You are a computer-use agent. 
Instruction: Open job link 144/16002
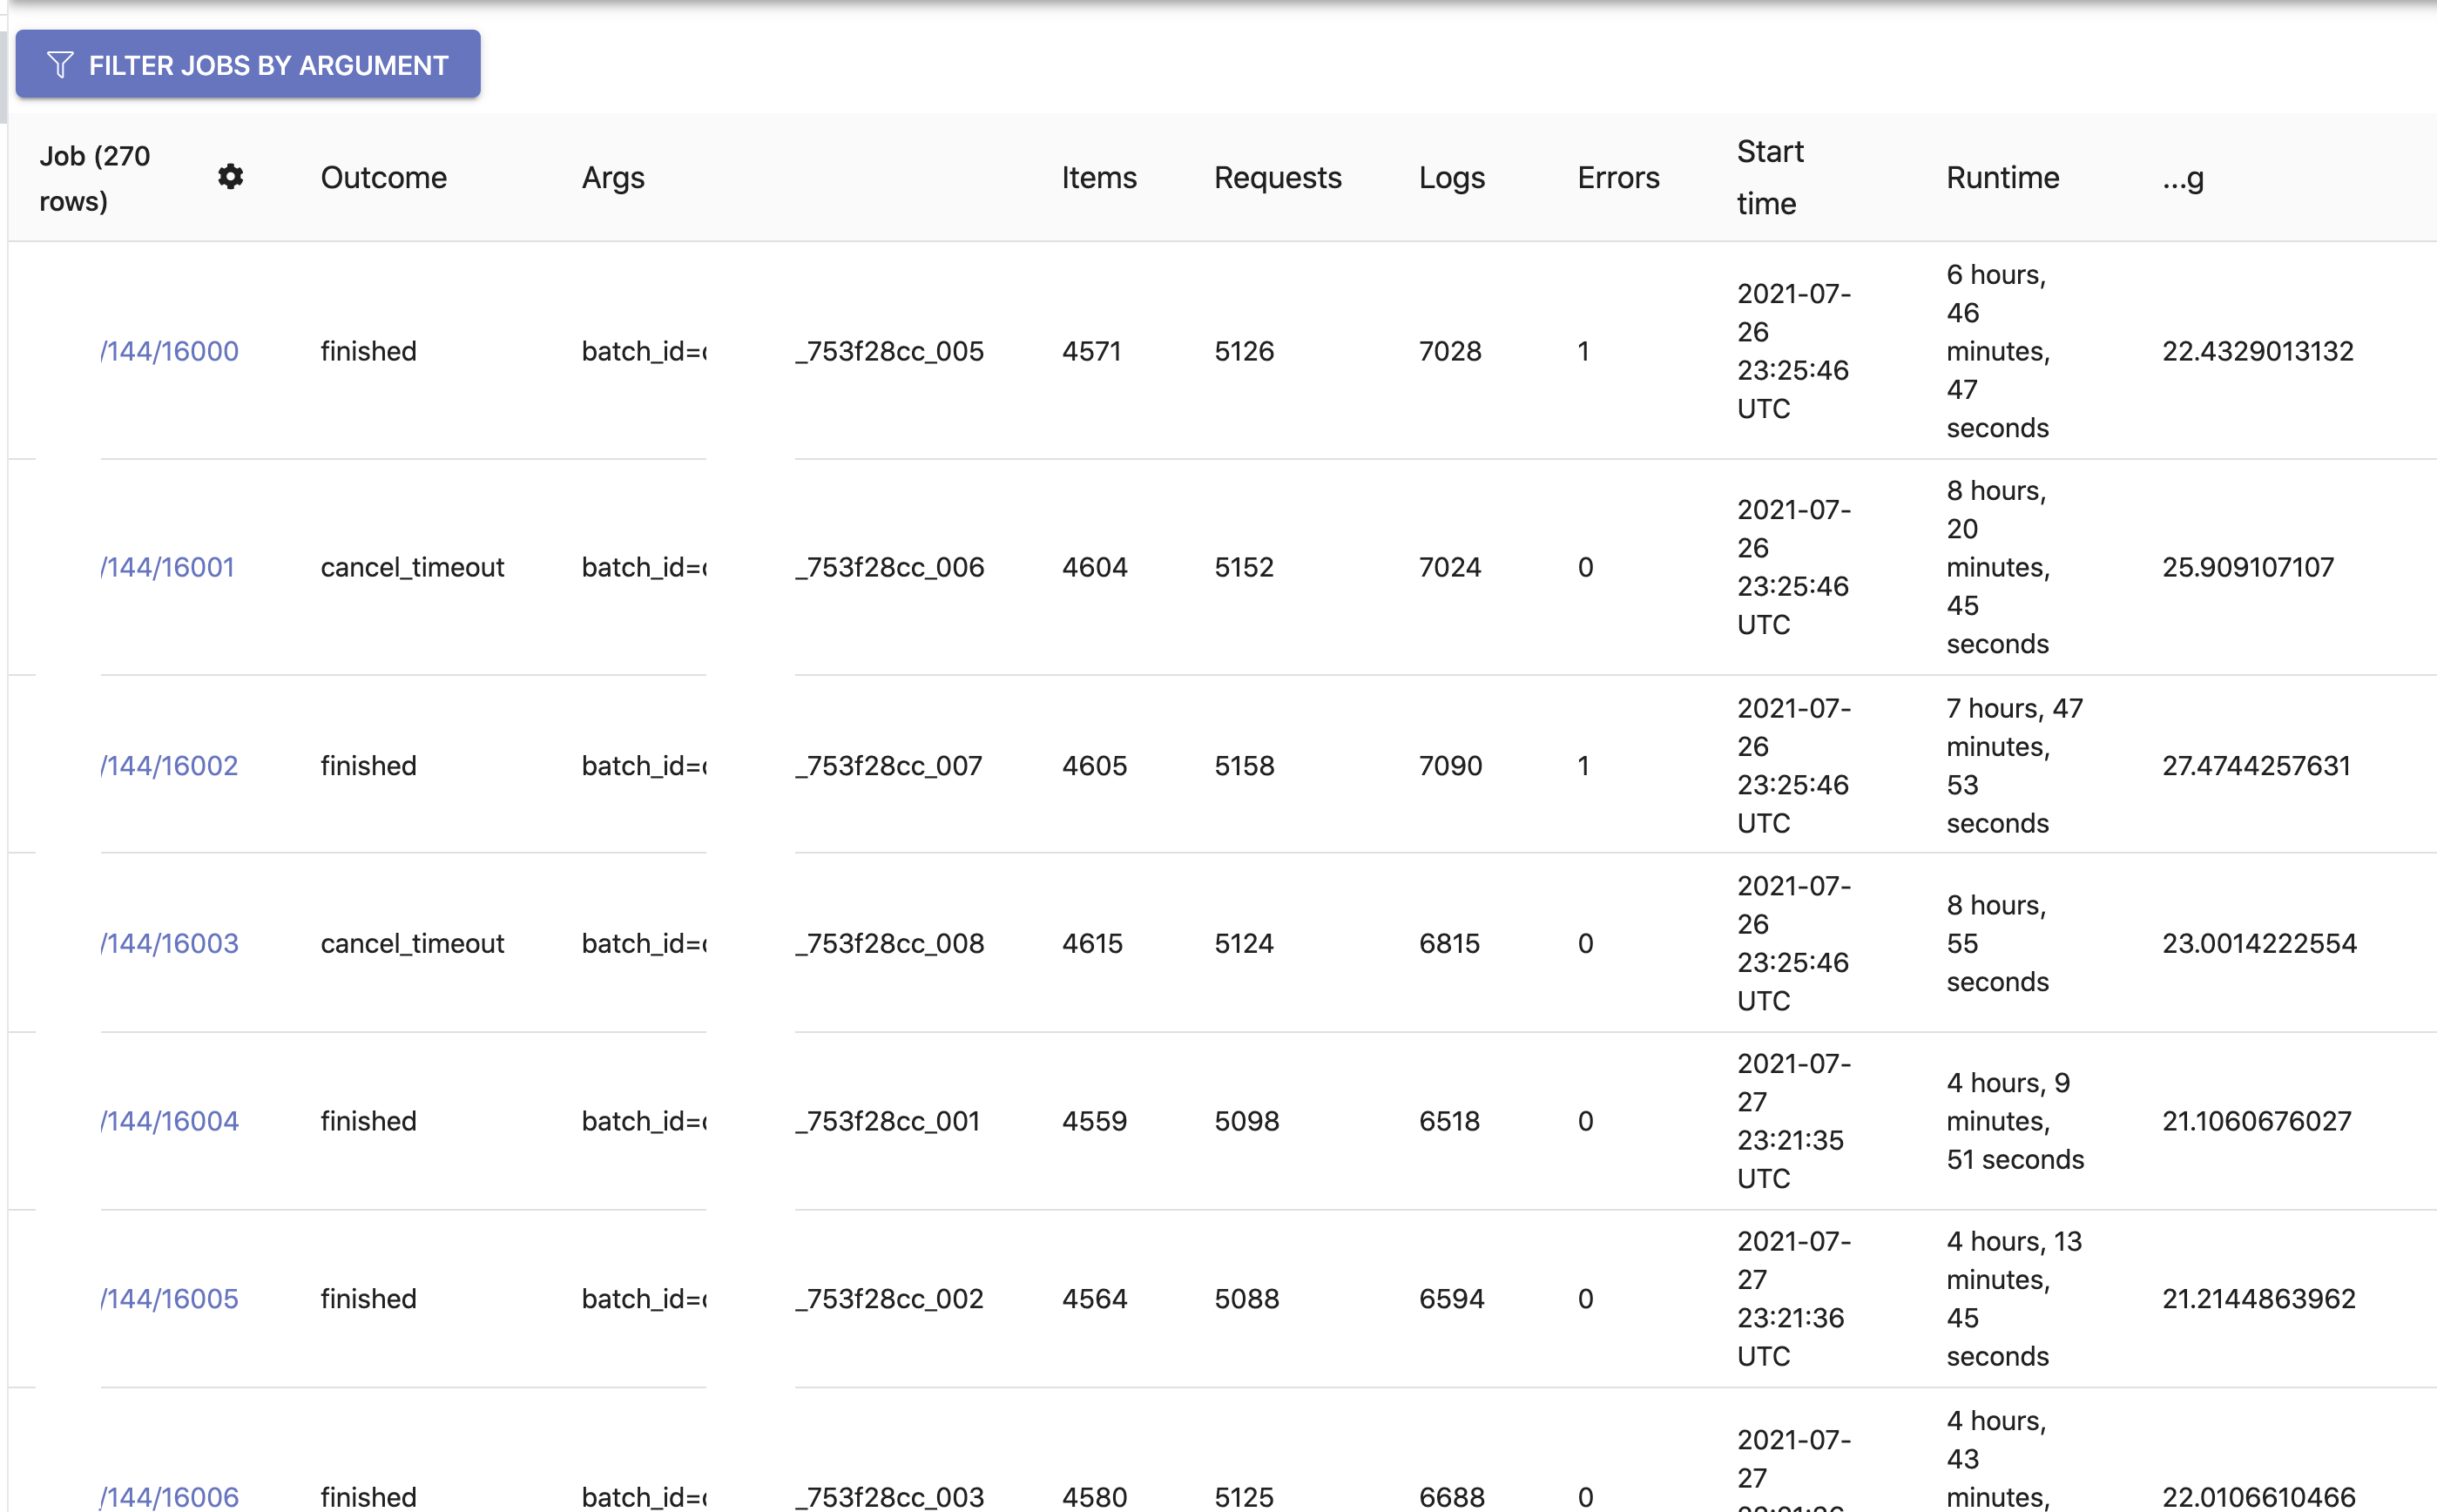coord(171,765)
